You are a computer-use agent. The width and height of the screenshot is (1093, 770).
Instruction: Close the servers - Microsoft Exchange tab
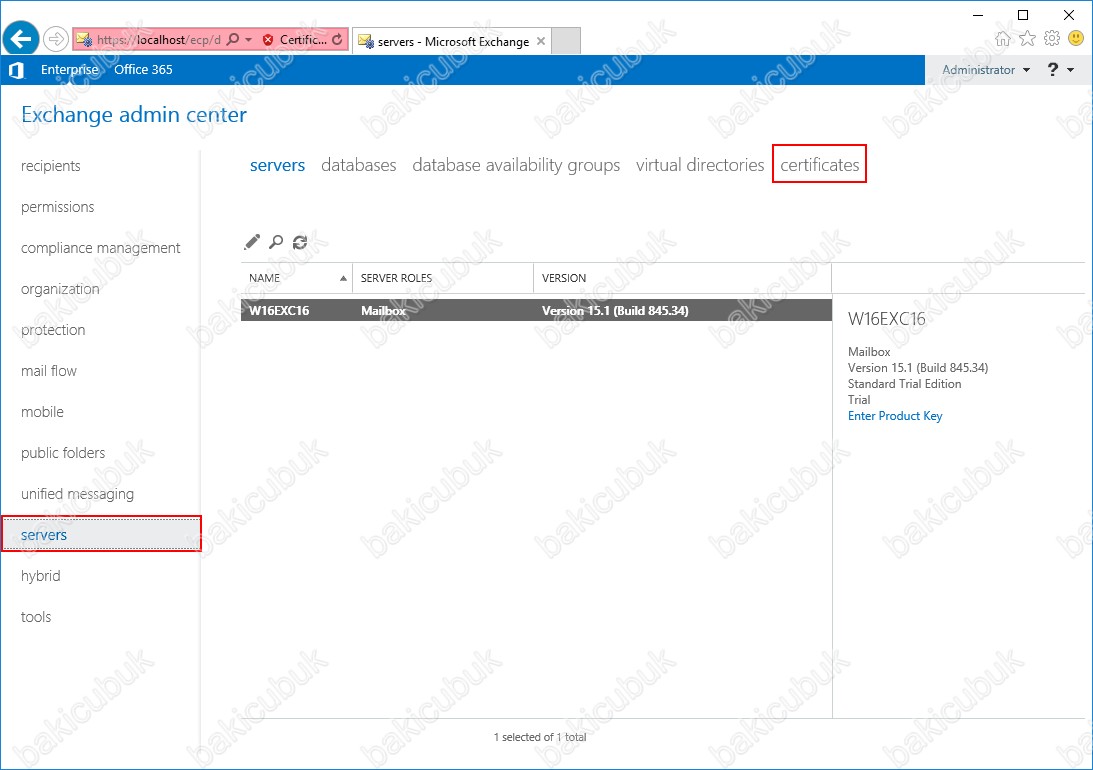[541, 41]
